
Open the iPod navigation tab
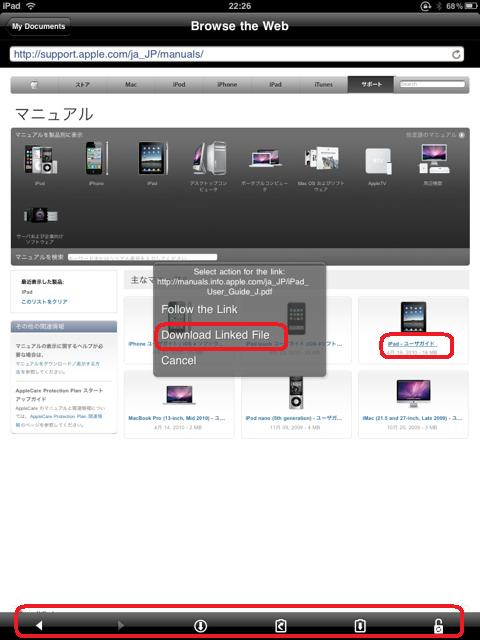coord(179,84)
